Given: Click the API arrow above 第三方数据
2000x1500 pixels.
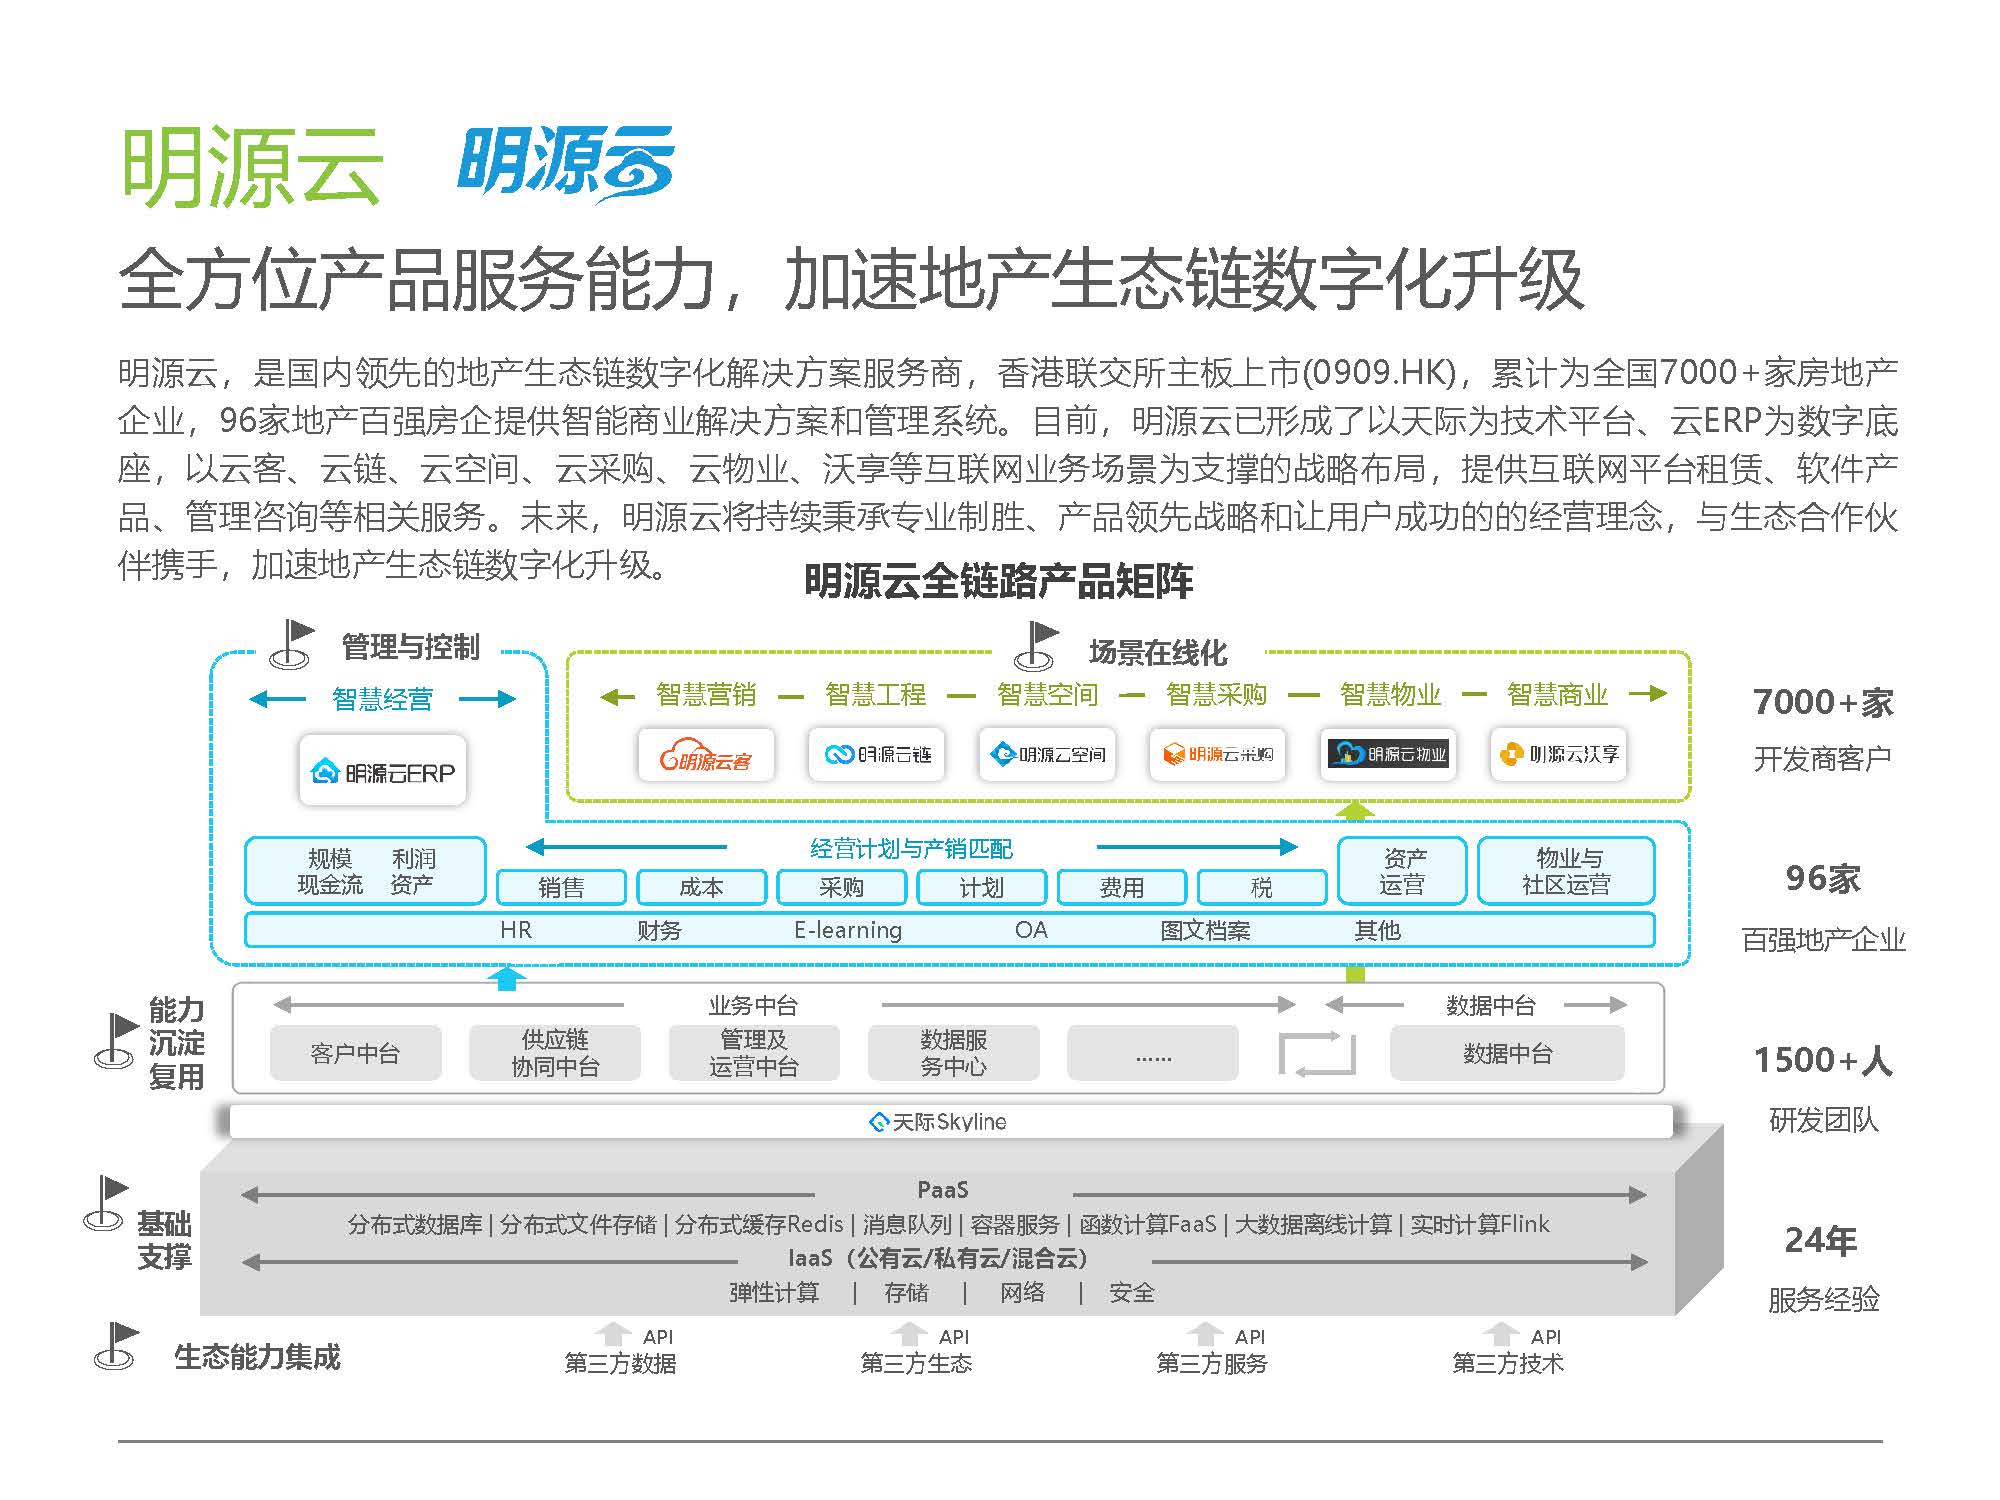Looking at the screenshot, I should 612,1335.
